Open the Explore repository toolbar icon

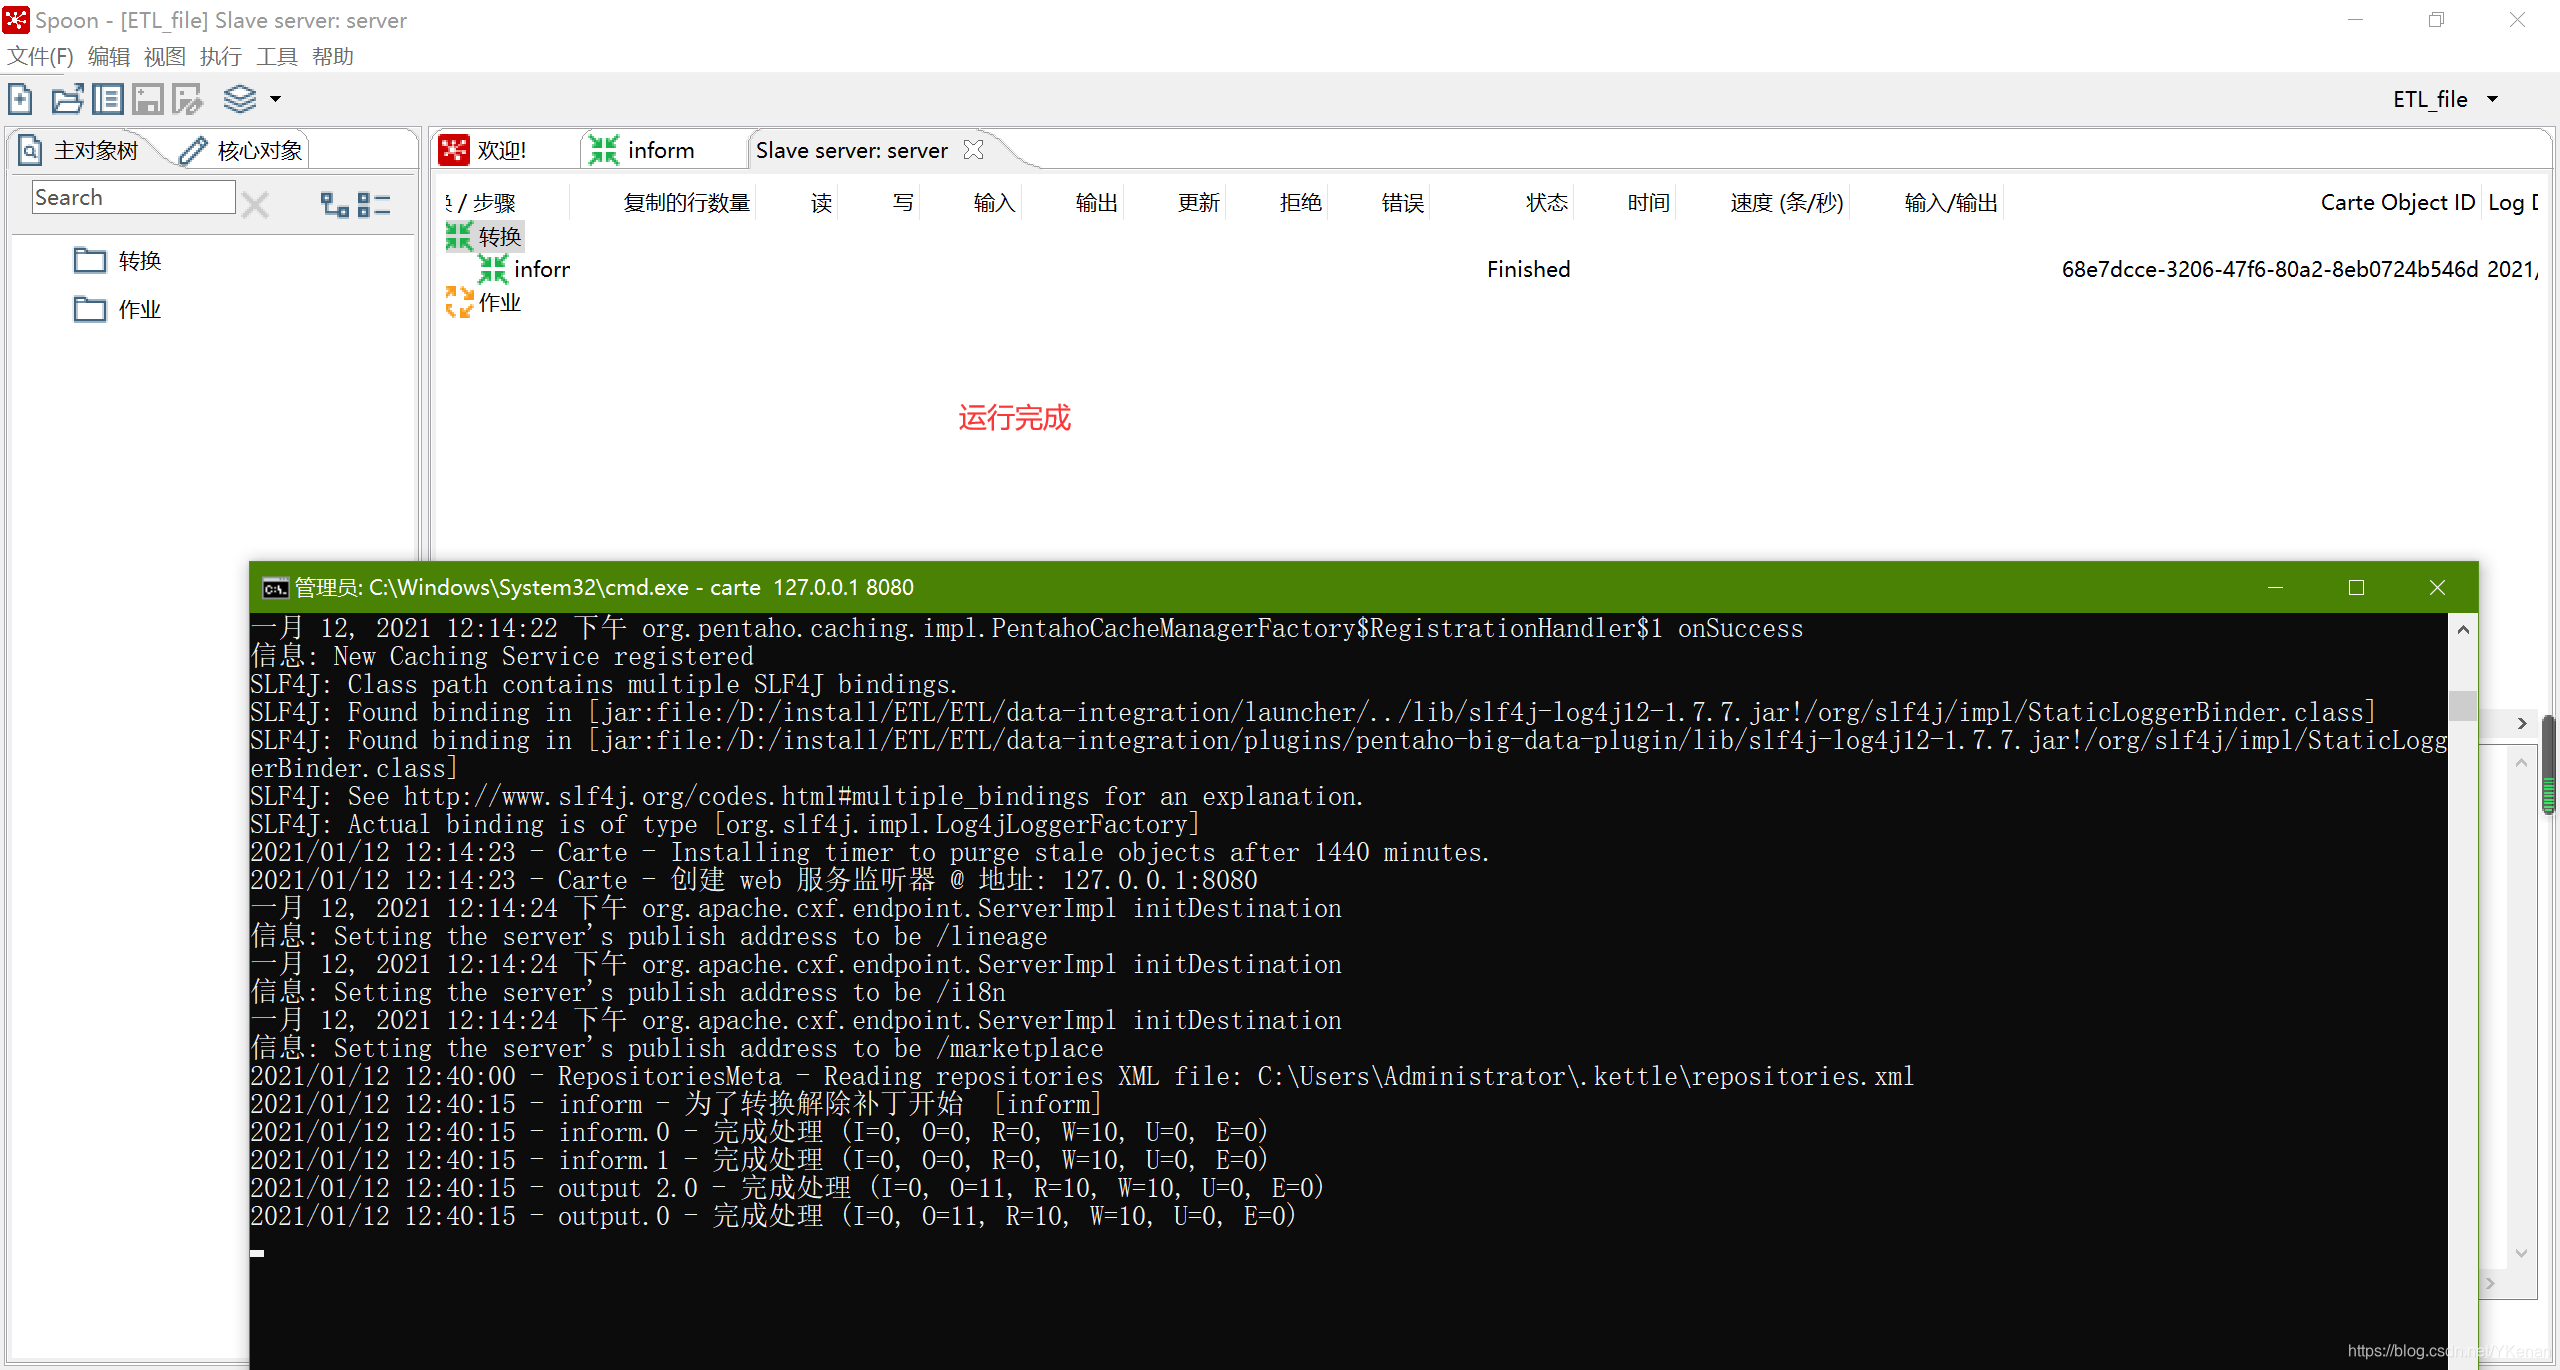pos(108,99)
